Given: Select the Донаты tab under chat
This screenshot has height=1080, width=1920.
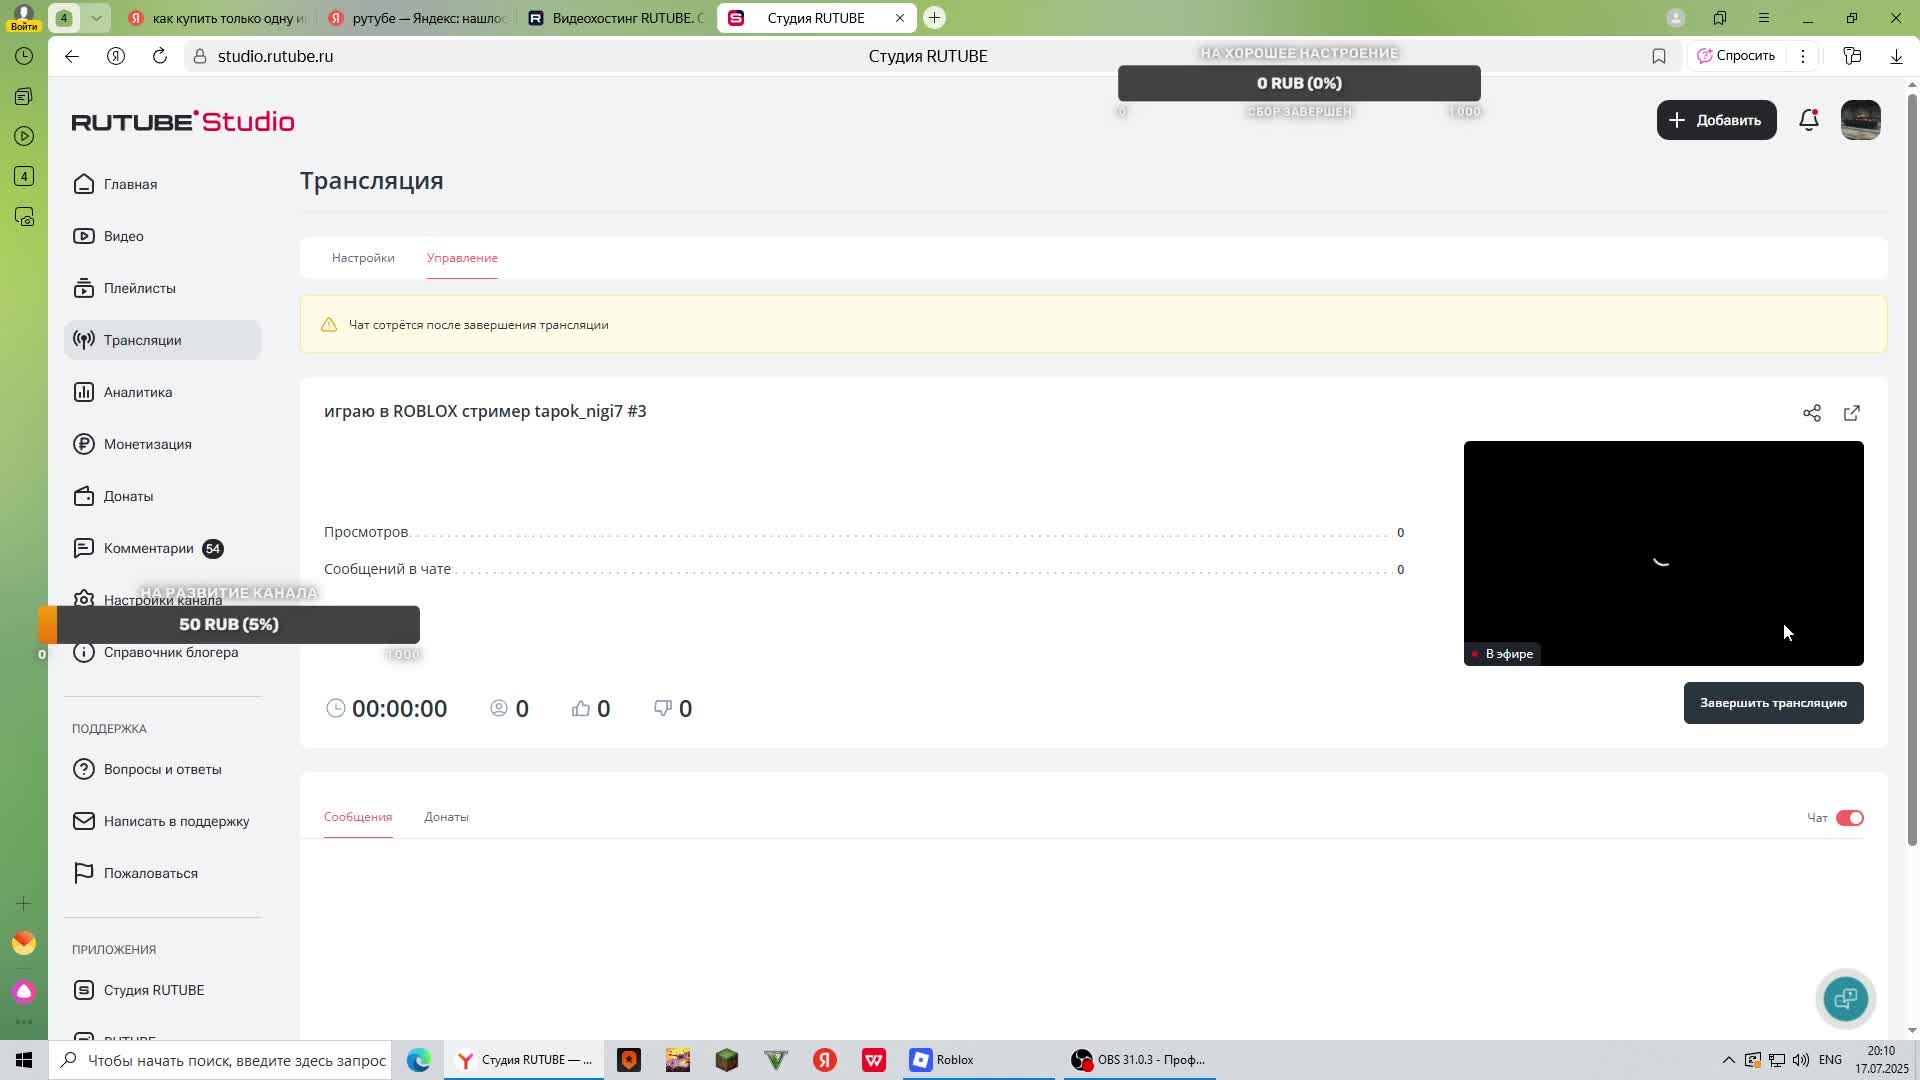Looking at the screenshot, I should coord(446,817).
